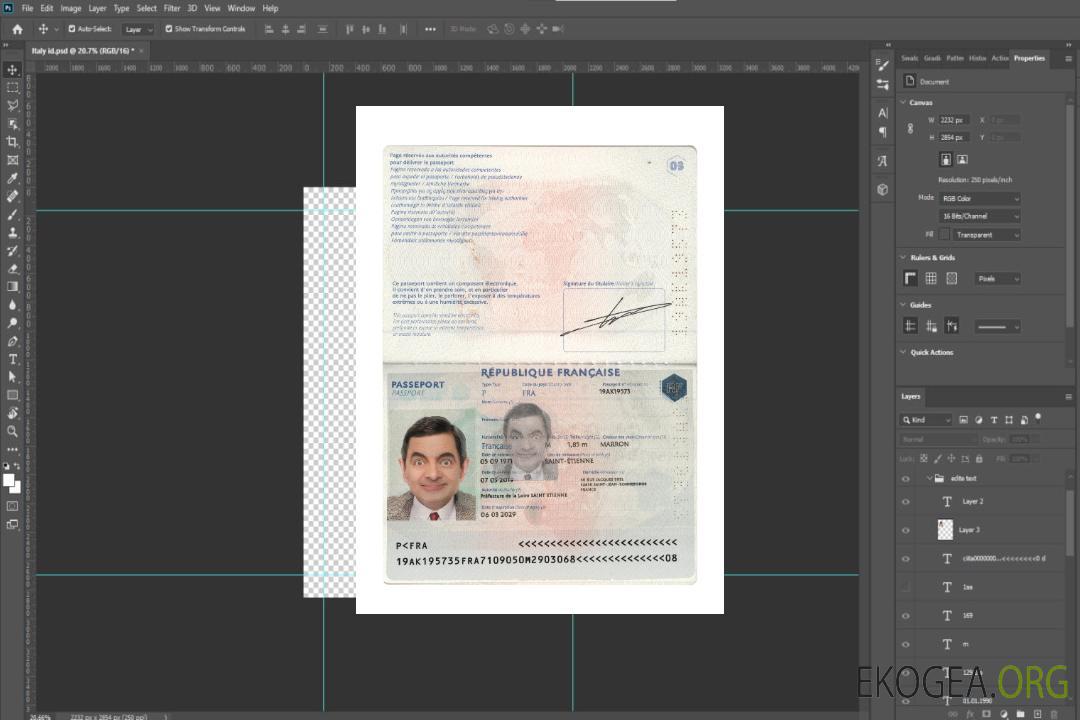The width and height of the screenshot is (1080, 720).
Task: Open the 3D cube panel icon
Action: tap(882, 189)
